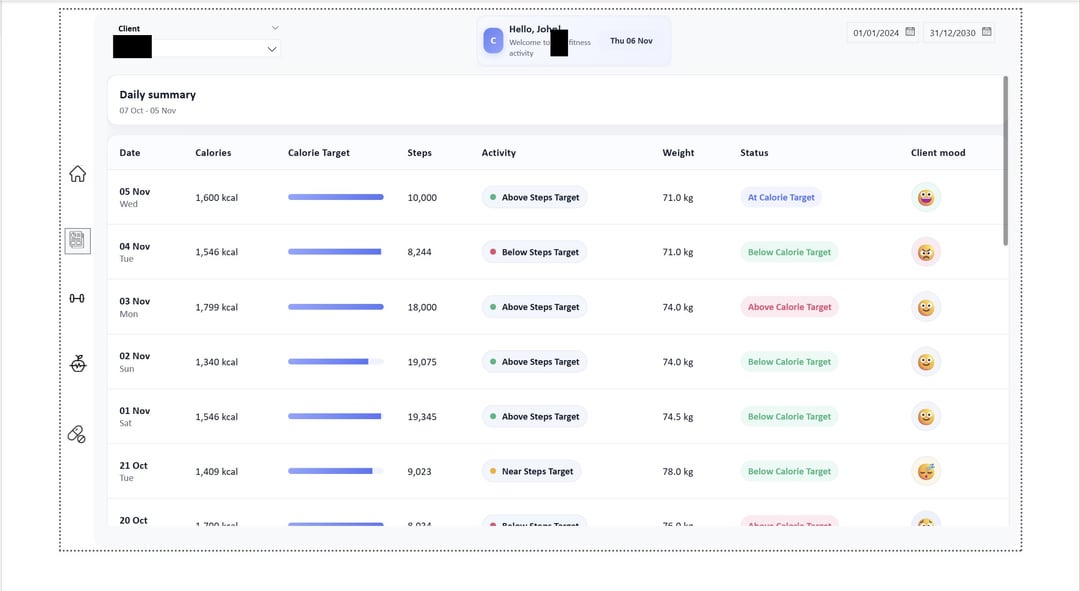The image size is (1080, 591).
Task: Click the Date column header
Action: [130, 153]
